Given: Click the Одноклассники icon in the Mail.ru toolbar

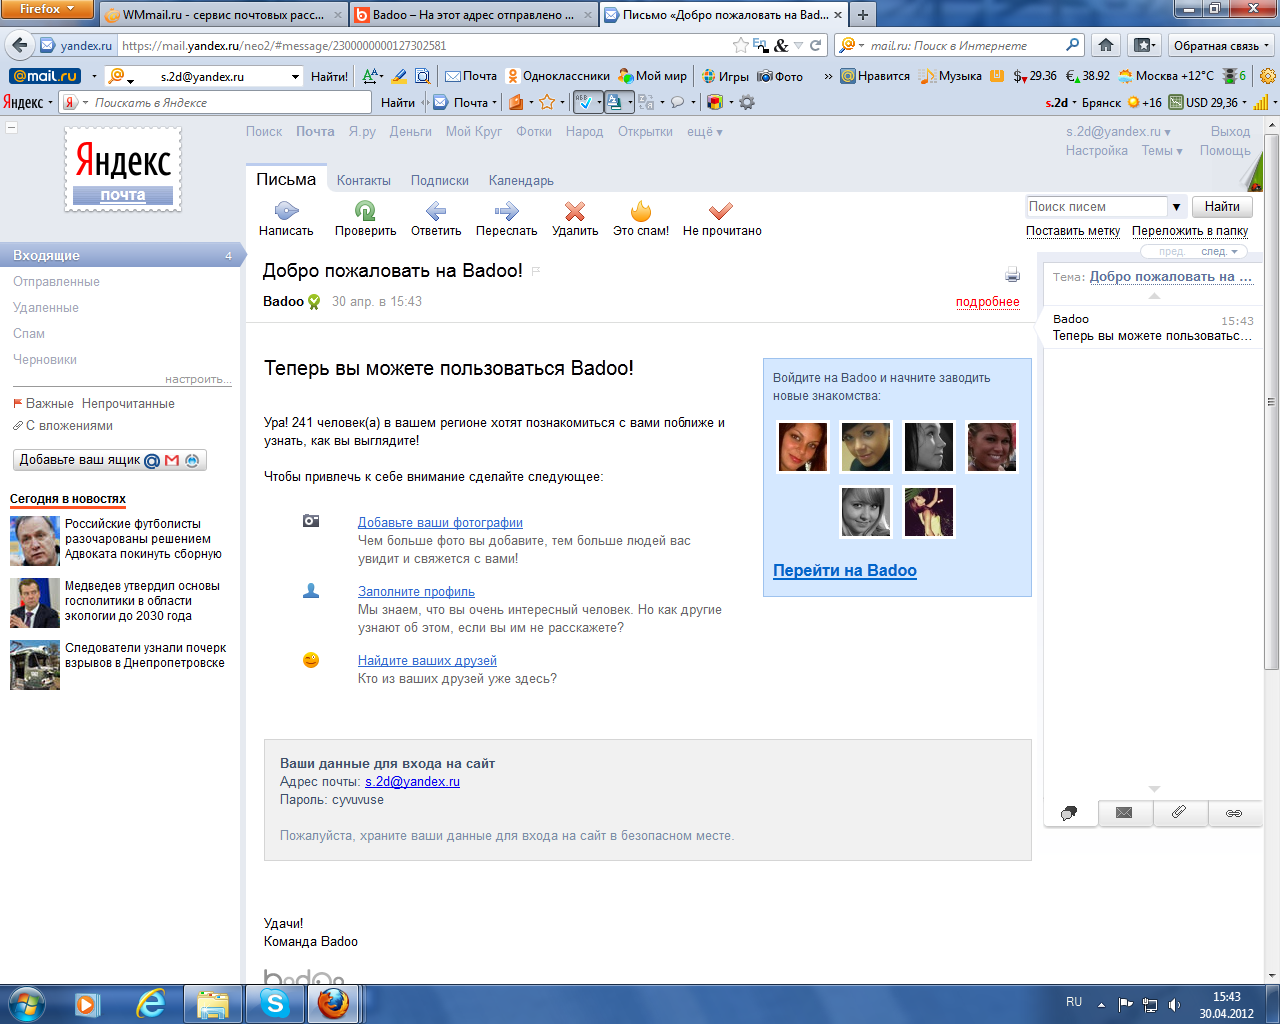Looking at the screenshot, I should pos(513,76).
